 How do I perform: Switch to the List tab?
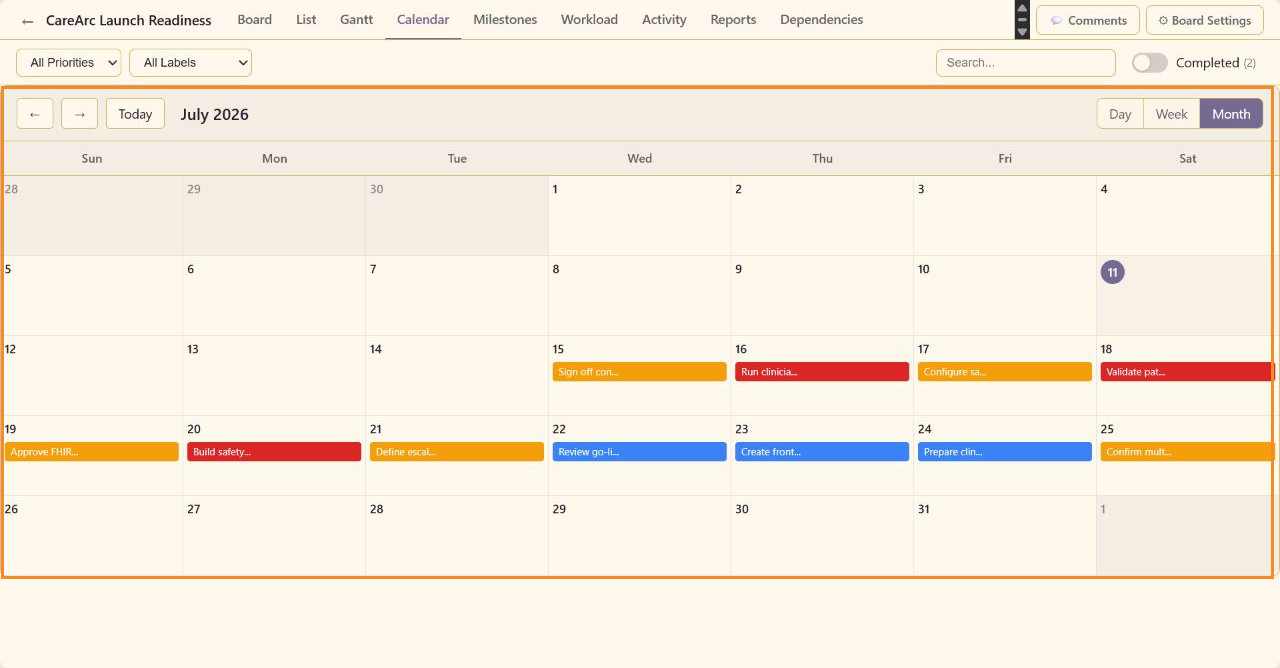click(x=306, y=19)
